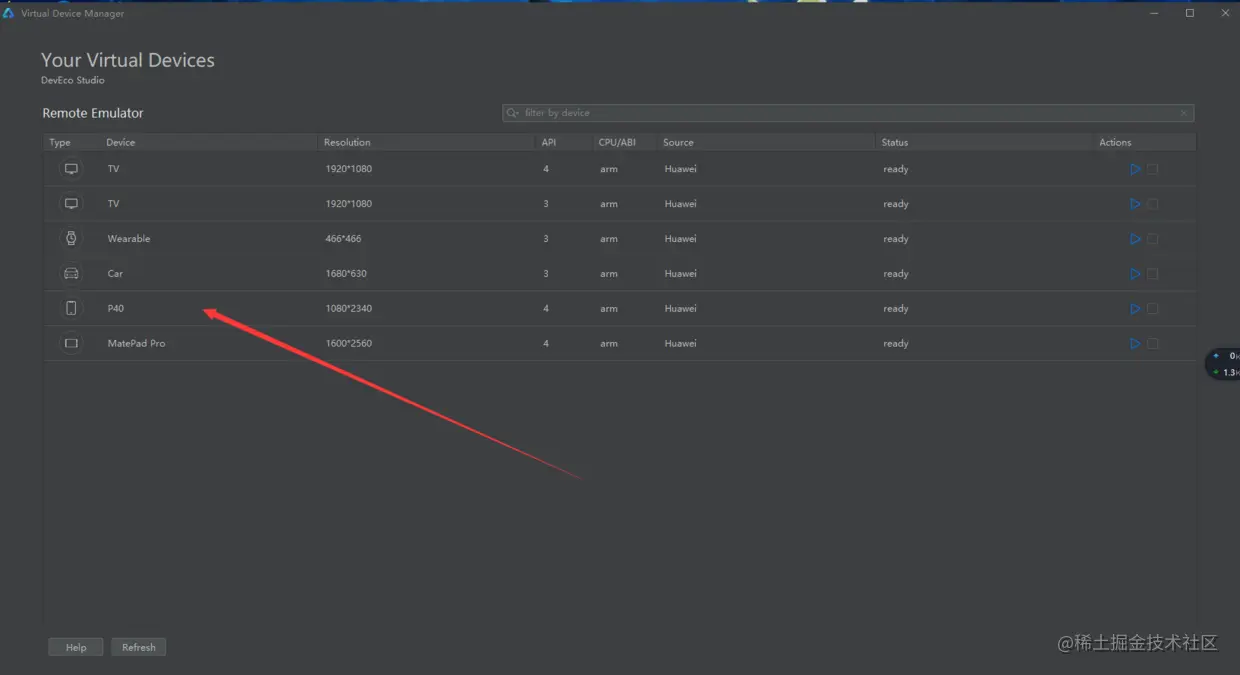
Task: Click the watch type icon for Wearable
Action: 71,239
